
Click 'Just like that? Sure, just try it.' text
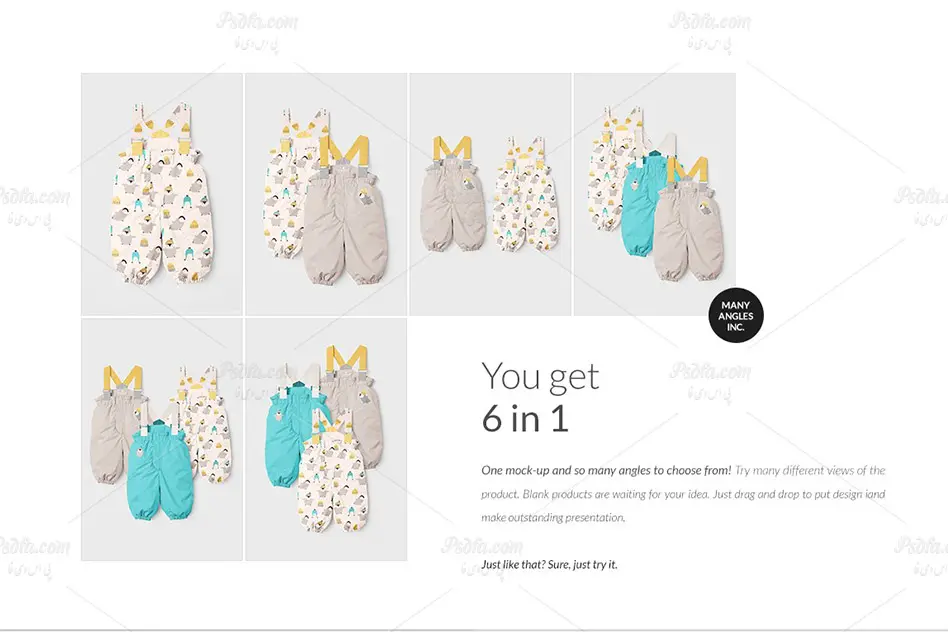[550, 564]
